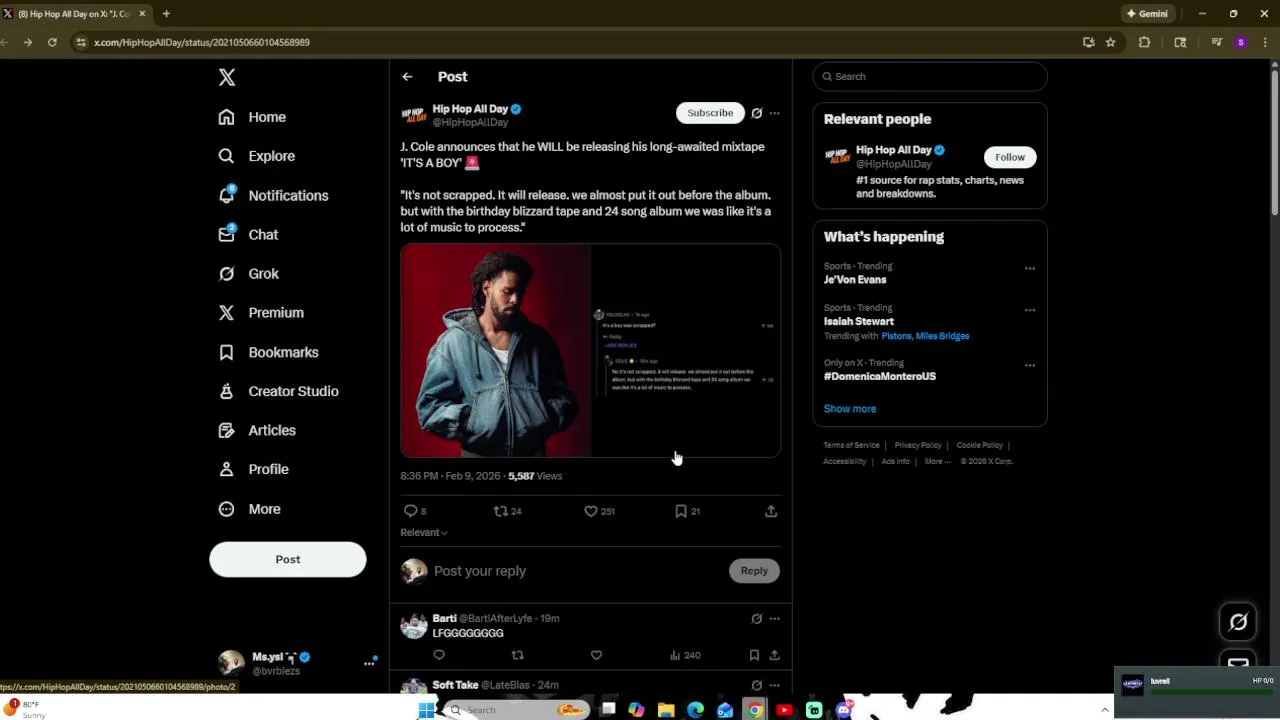
Task: Bookmark this page with the star icon
Action: point(1110,42)
